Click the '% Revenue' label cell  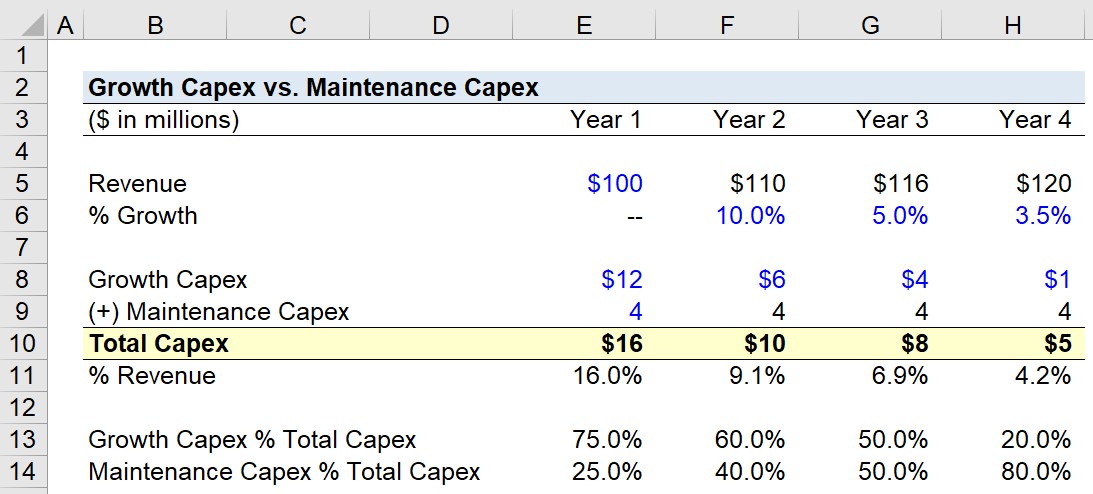[x=152, y=376]
